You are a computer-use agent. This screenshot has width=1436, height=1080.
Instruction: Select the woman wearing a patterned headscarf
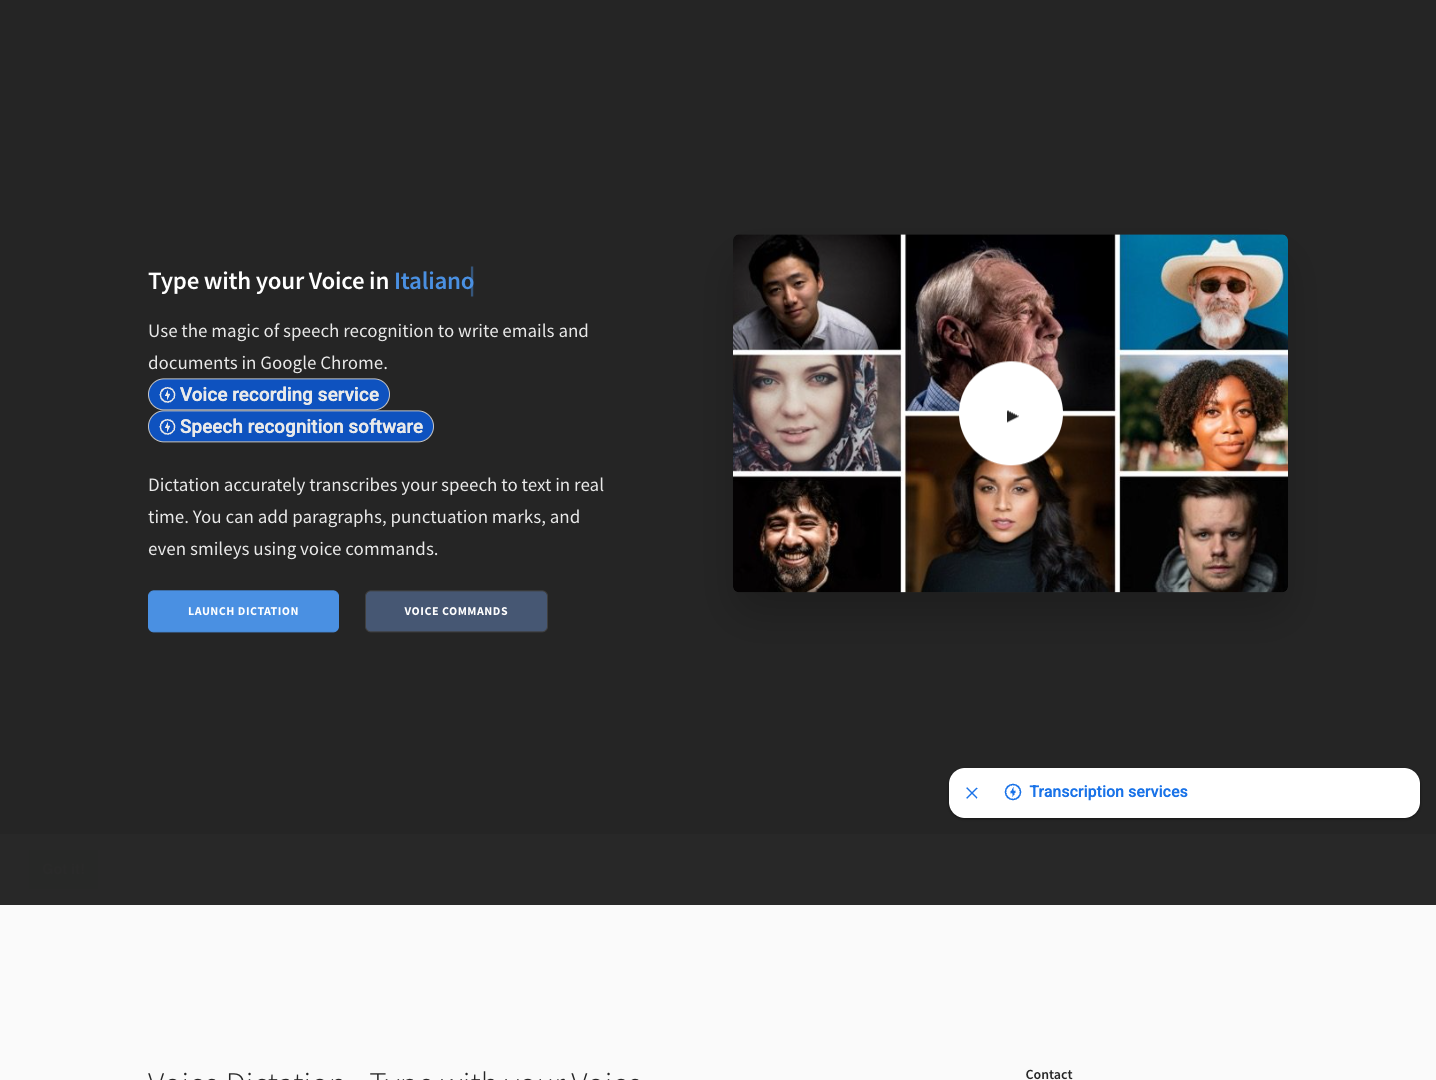tap(816, 412)
